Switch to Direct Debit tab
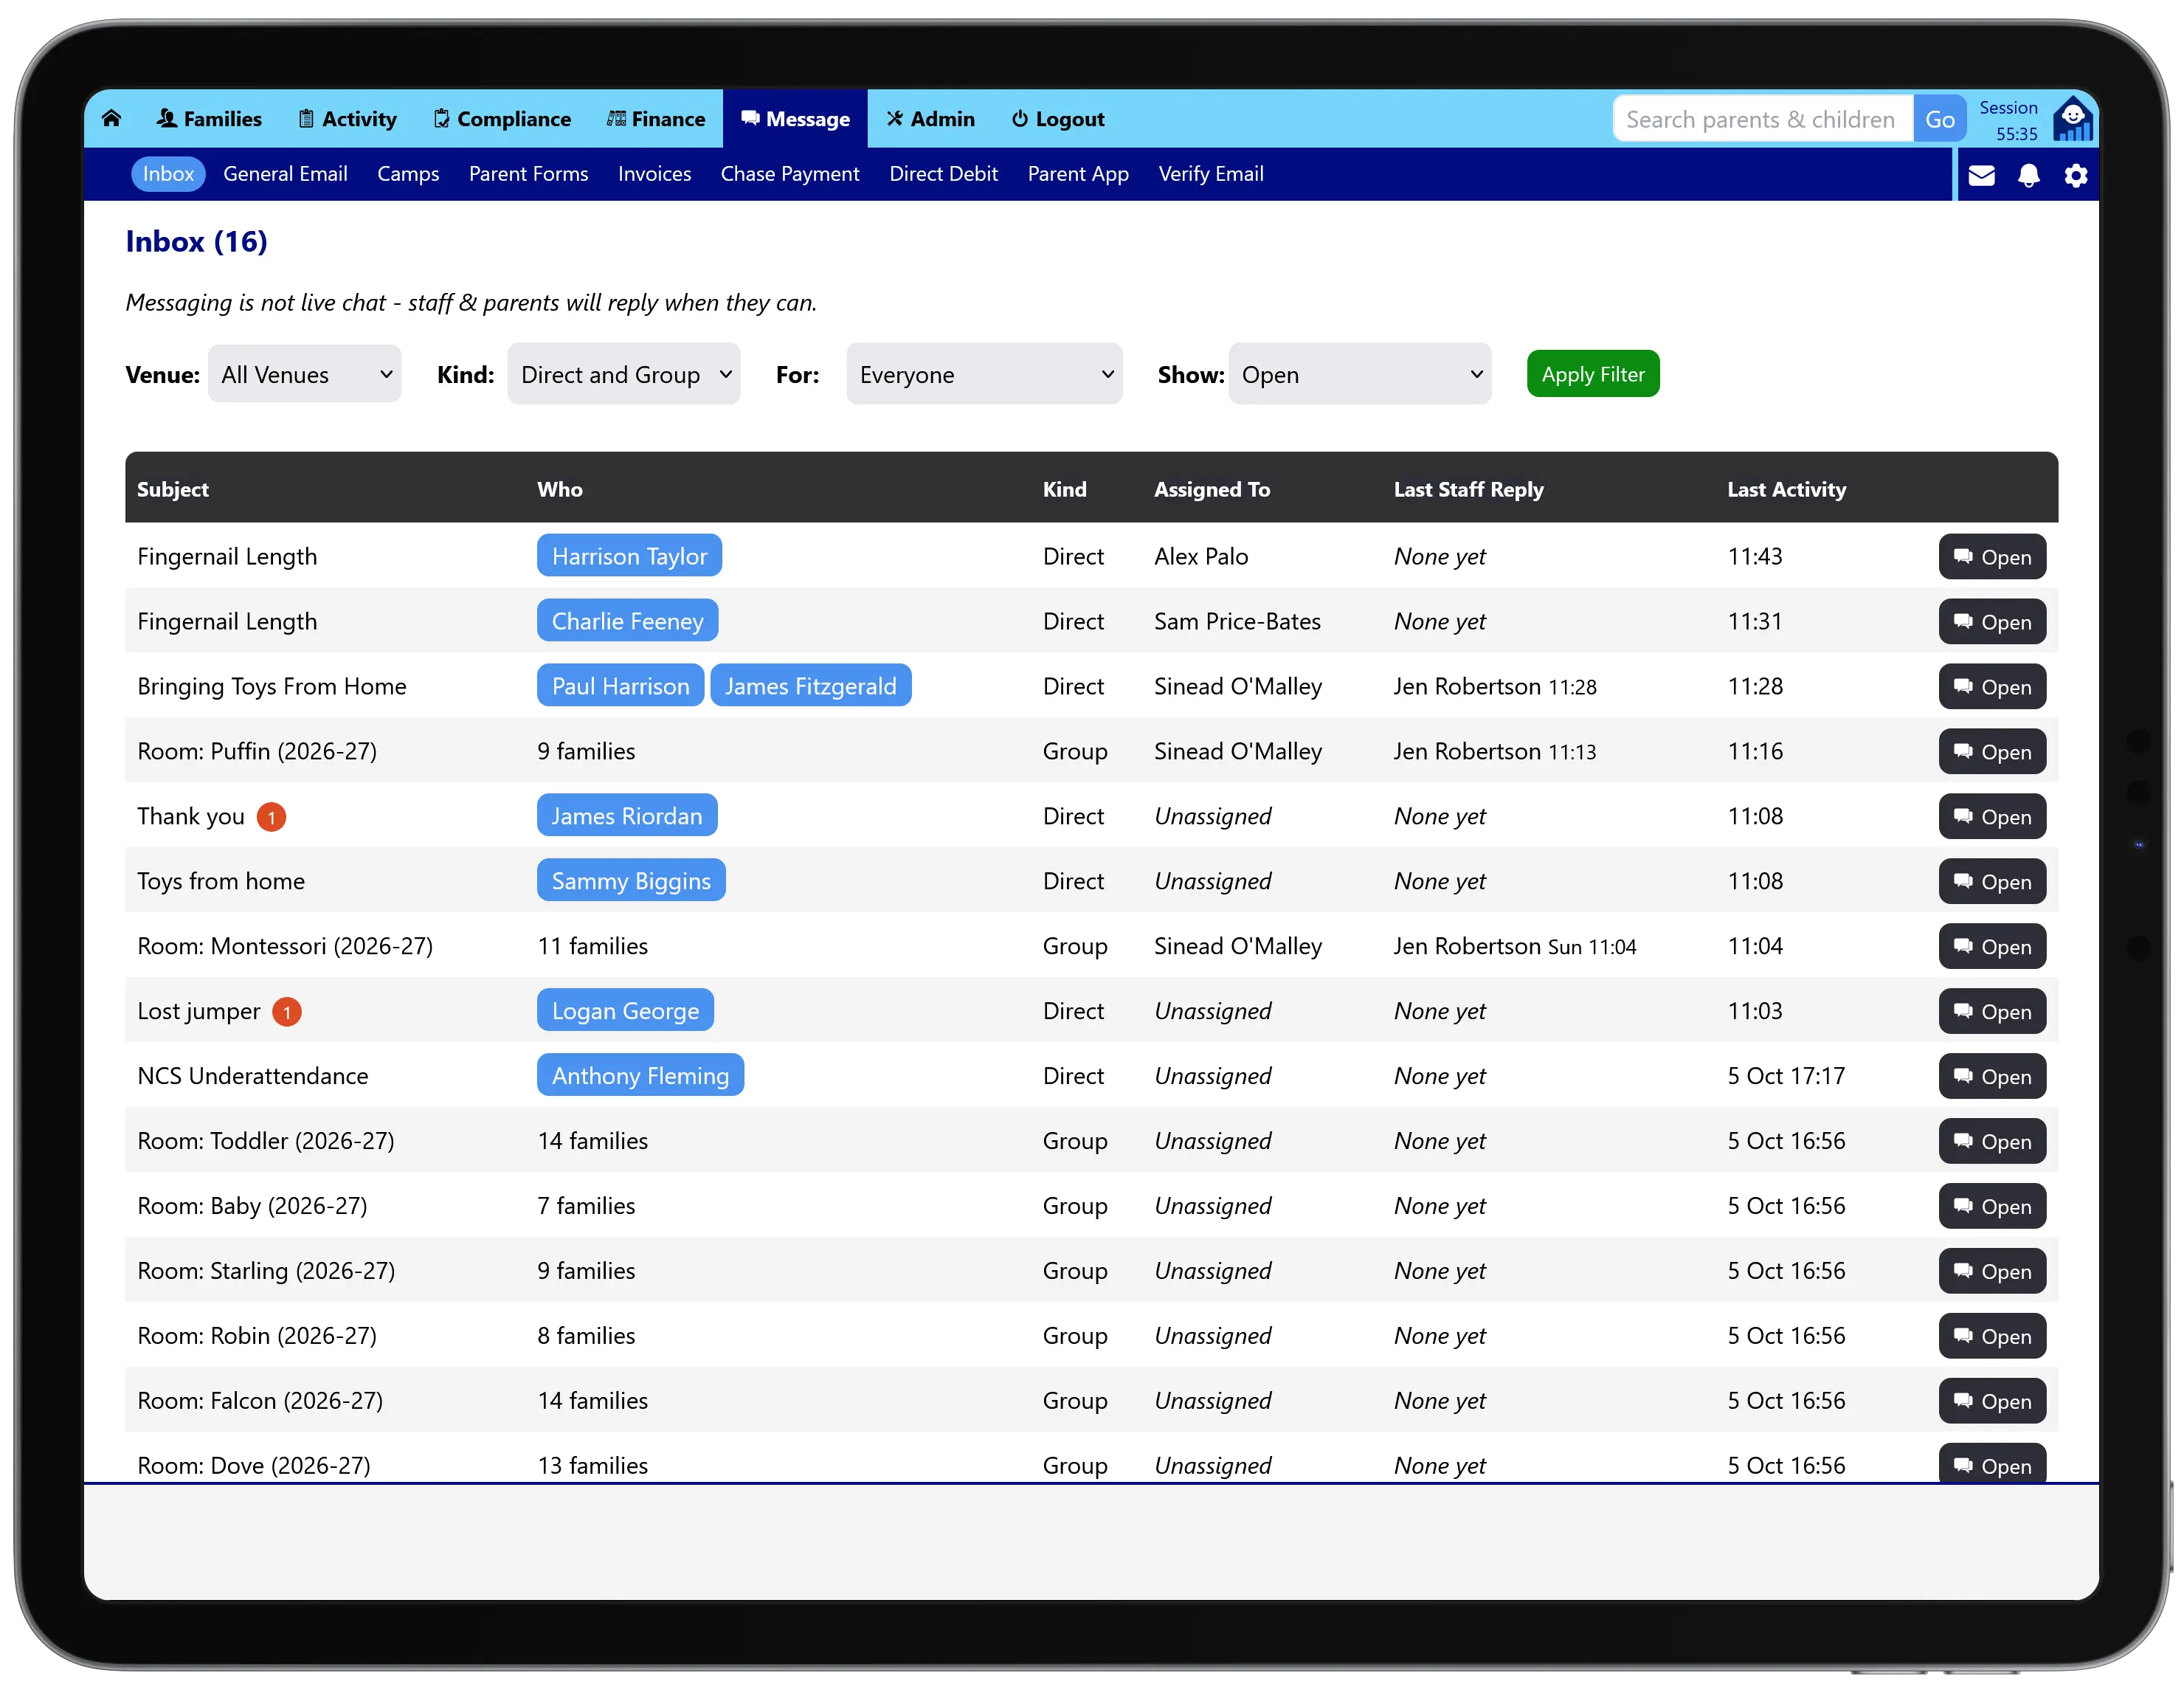Screen dimensions: 2184x1690 point(943,174)
